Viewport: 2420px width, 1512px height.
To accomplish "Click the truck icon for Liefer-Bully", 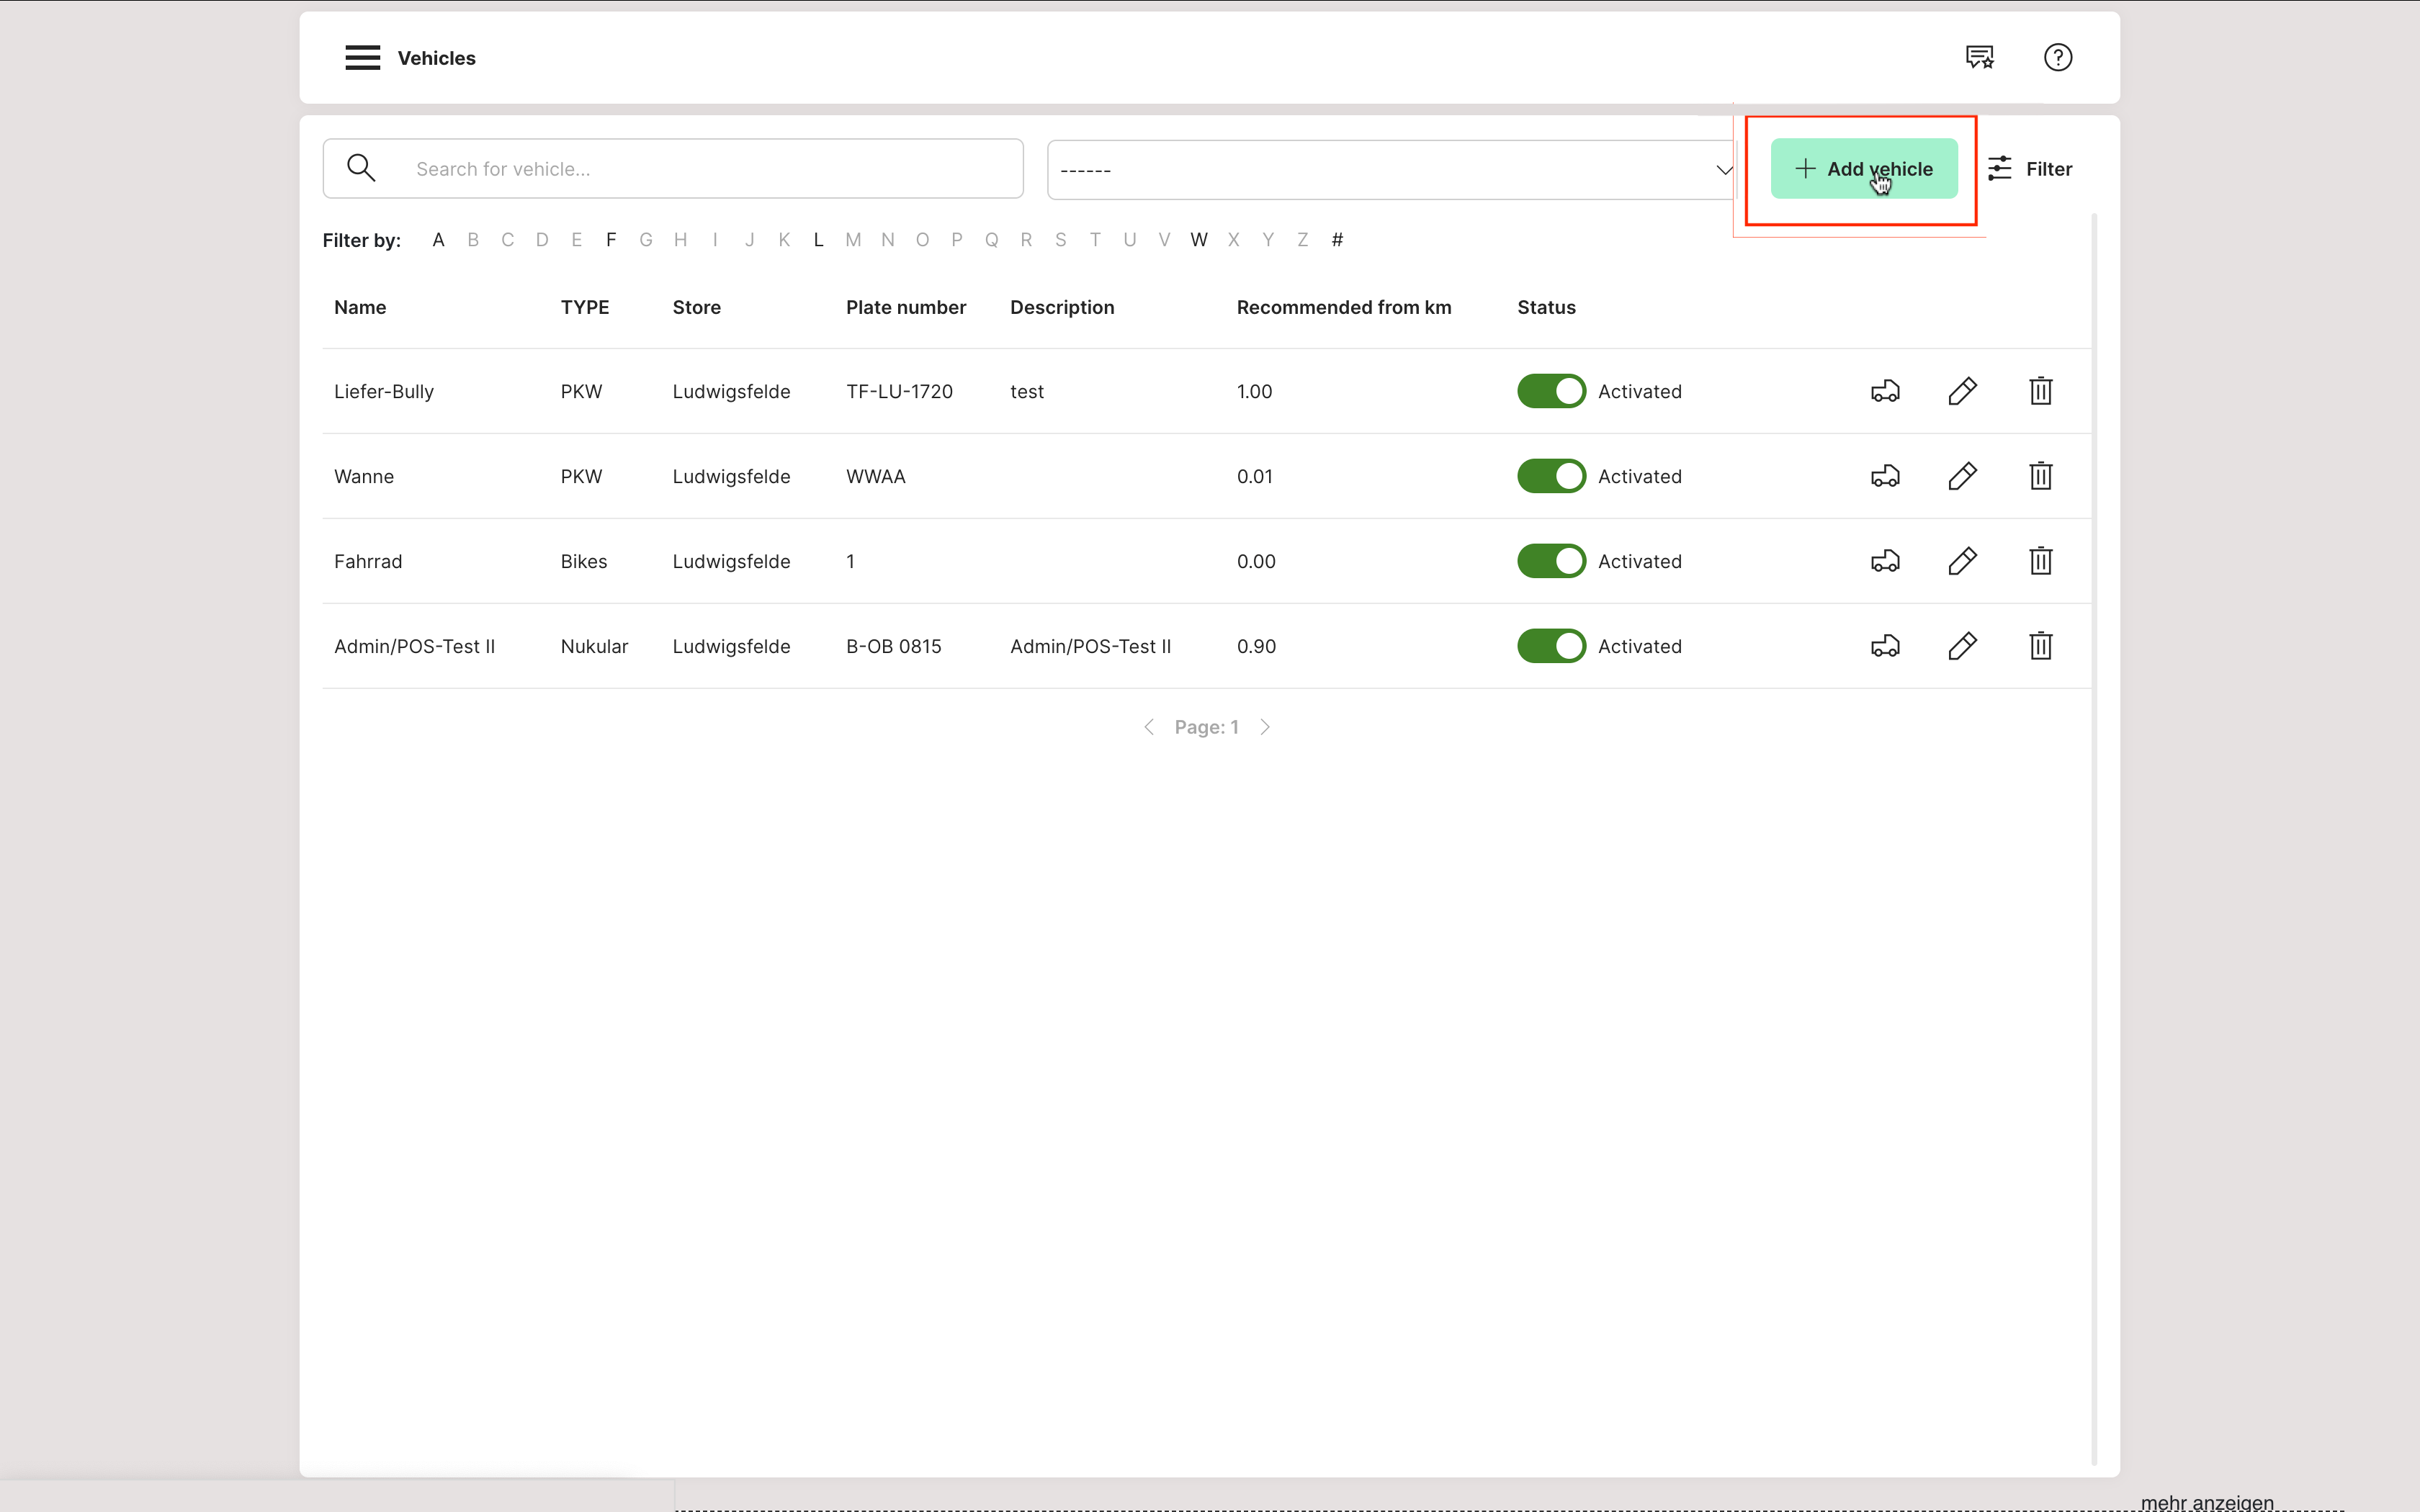I will 1885,391.
